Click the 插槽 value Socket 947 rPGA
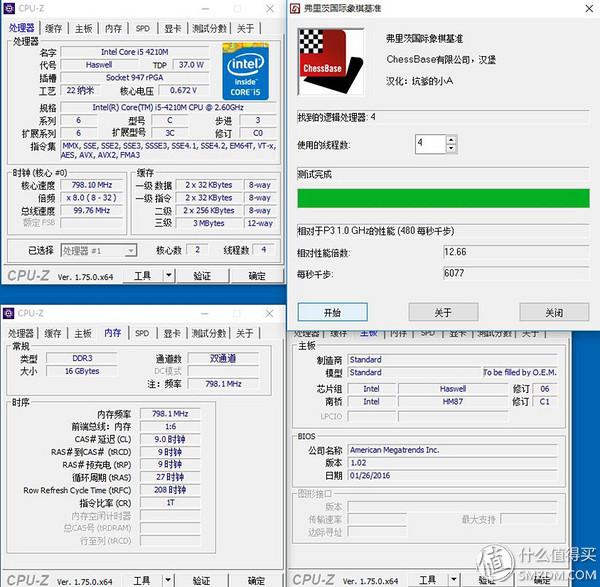This screenshot has height=587, width=600. [x=135, y=78]
